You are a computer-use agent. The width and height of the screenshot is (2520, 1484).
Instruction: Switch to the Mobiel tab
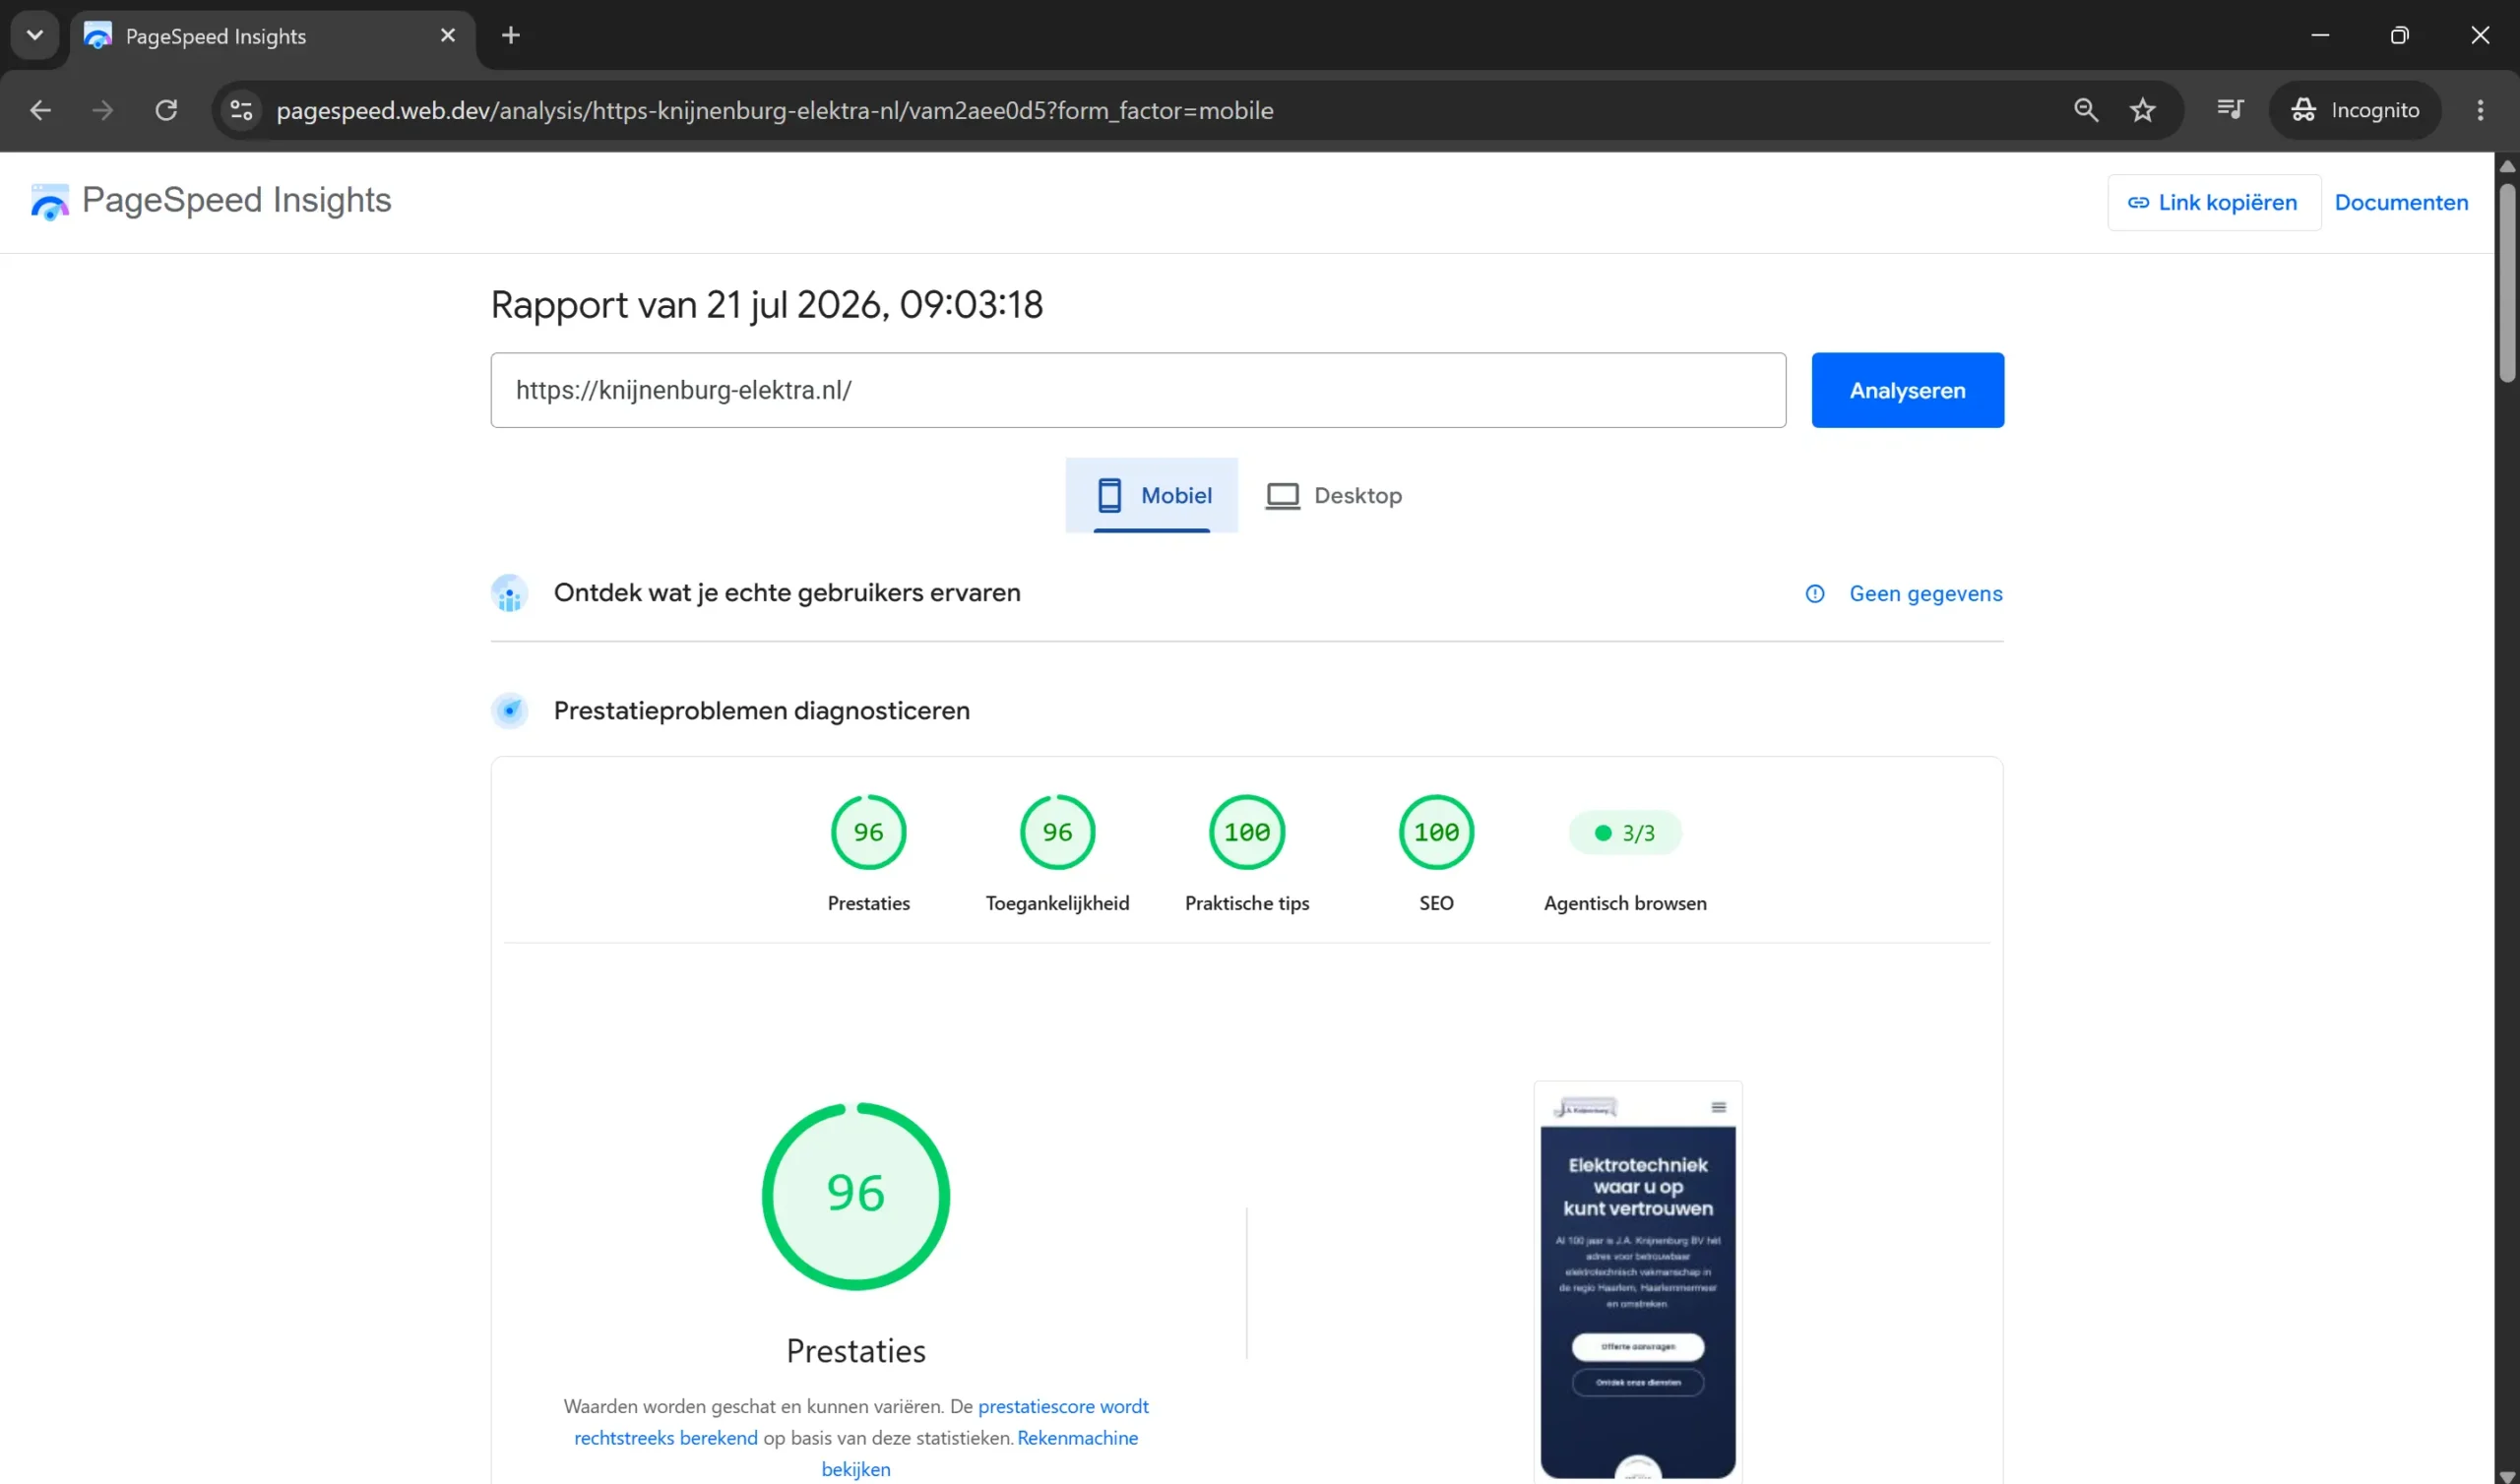pyautogui.click(x=1152, y=495)
